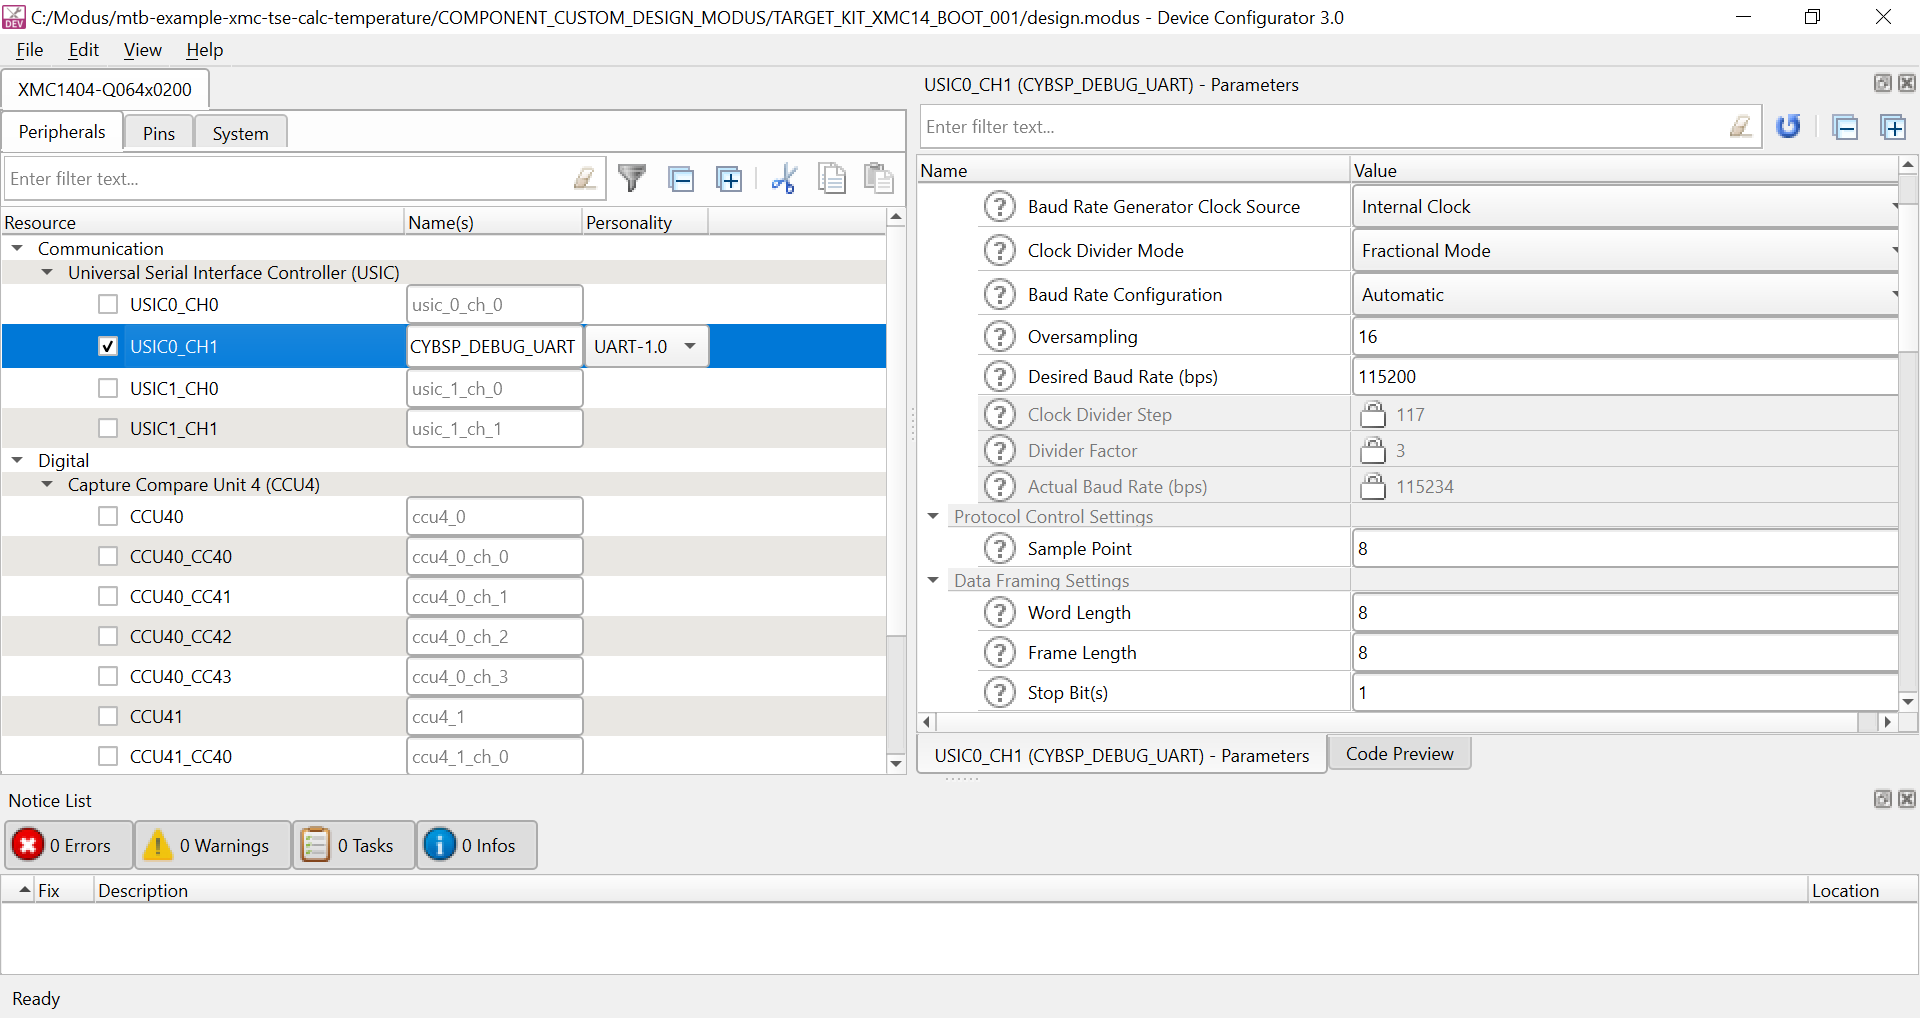The height and width of the screenshot is (1018, 1920).
Task: Undock the Parameters panel
Action: coord(1882,83)
